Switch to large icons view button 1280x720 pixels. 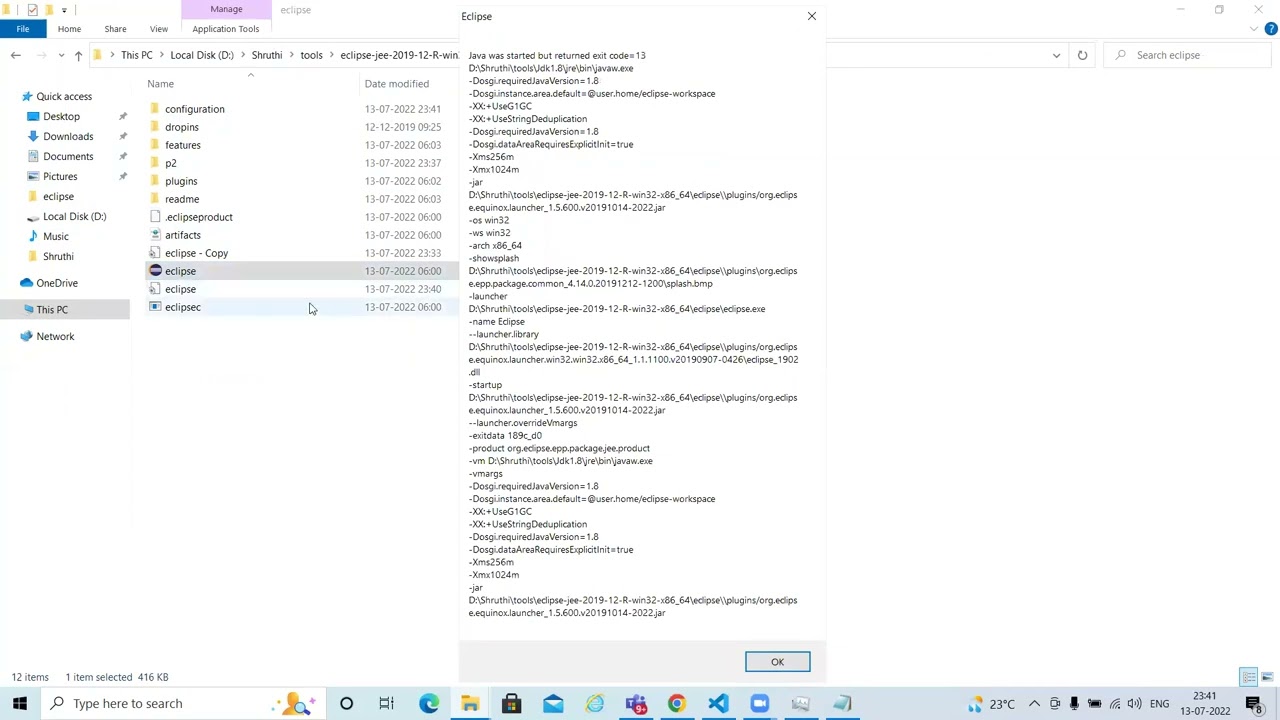(1266, 677)
